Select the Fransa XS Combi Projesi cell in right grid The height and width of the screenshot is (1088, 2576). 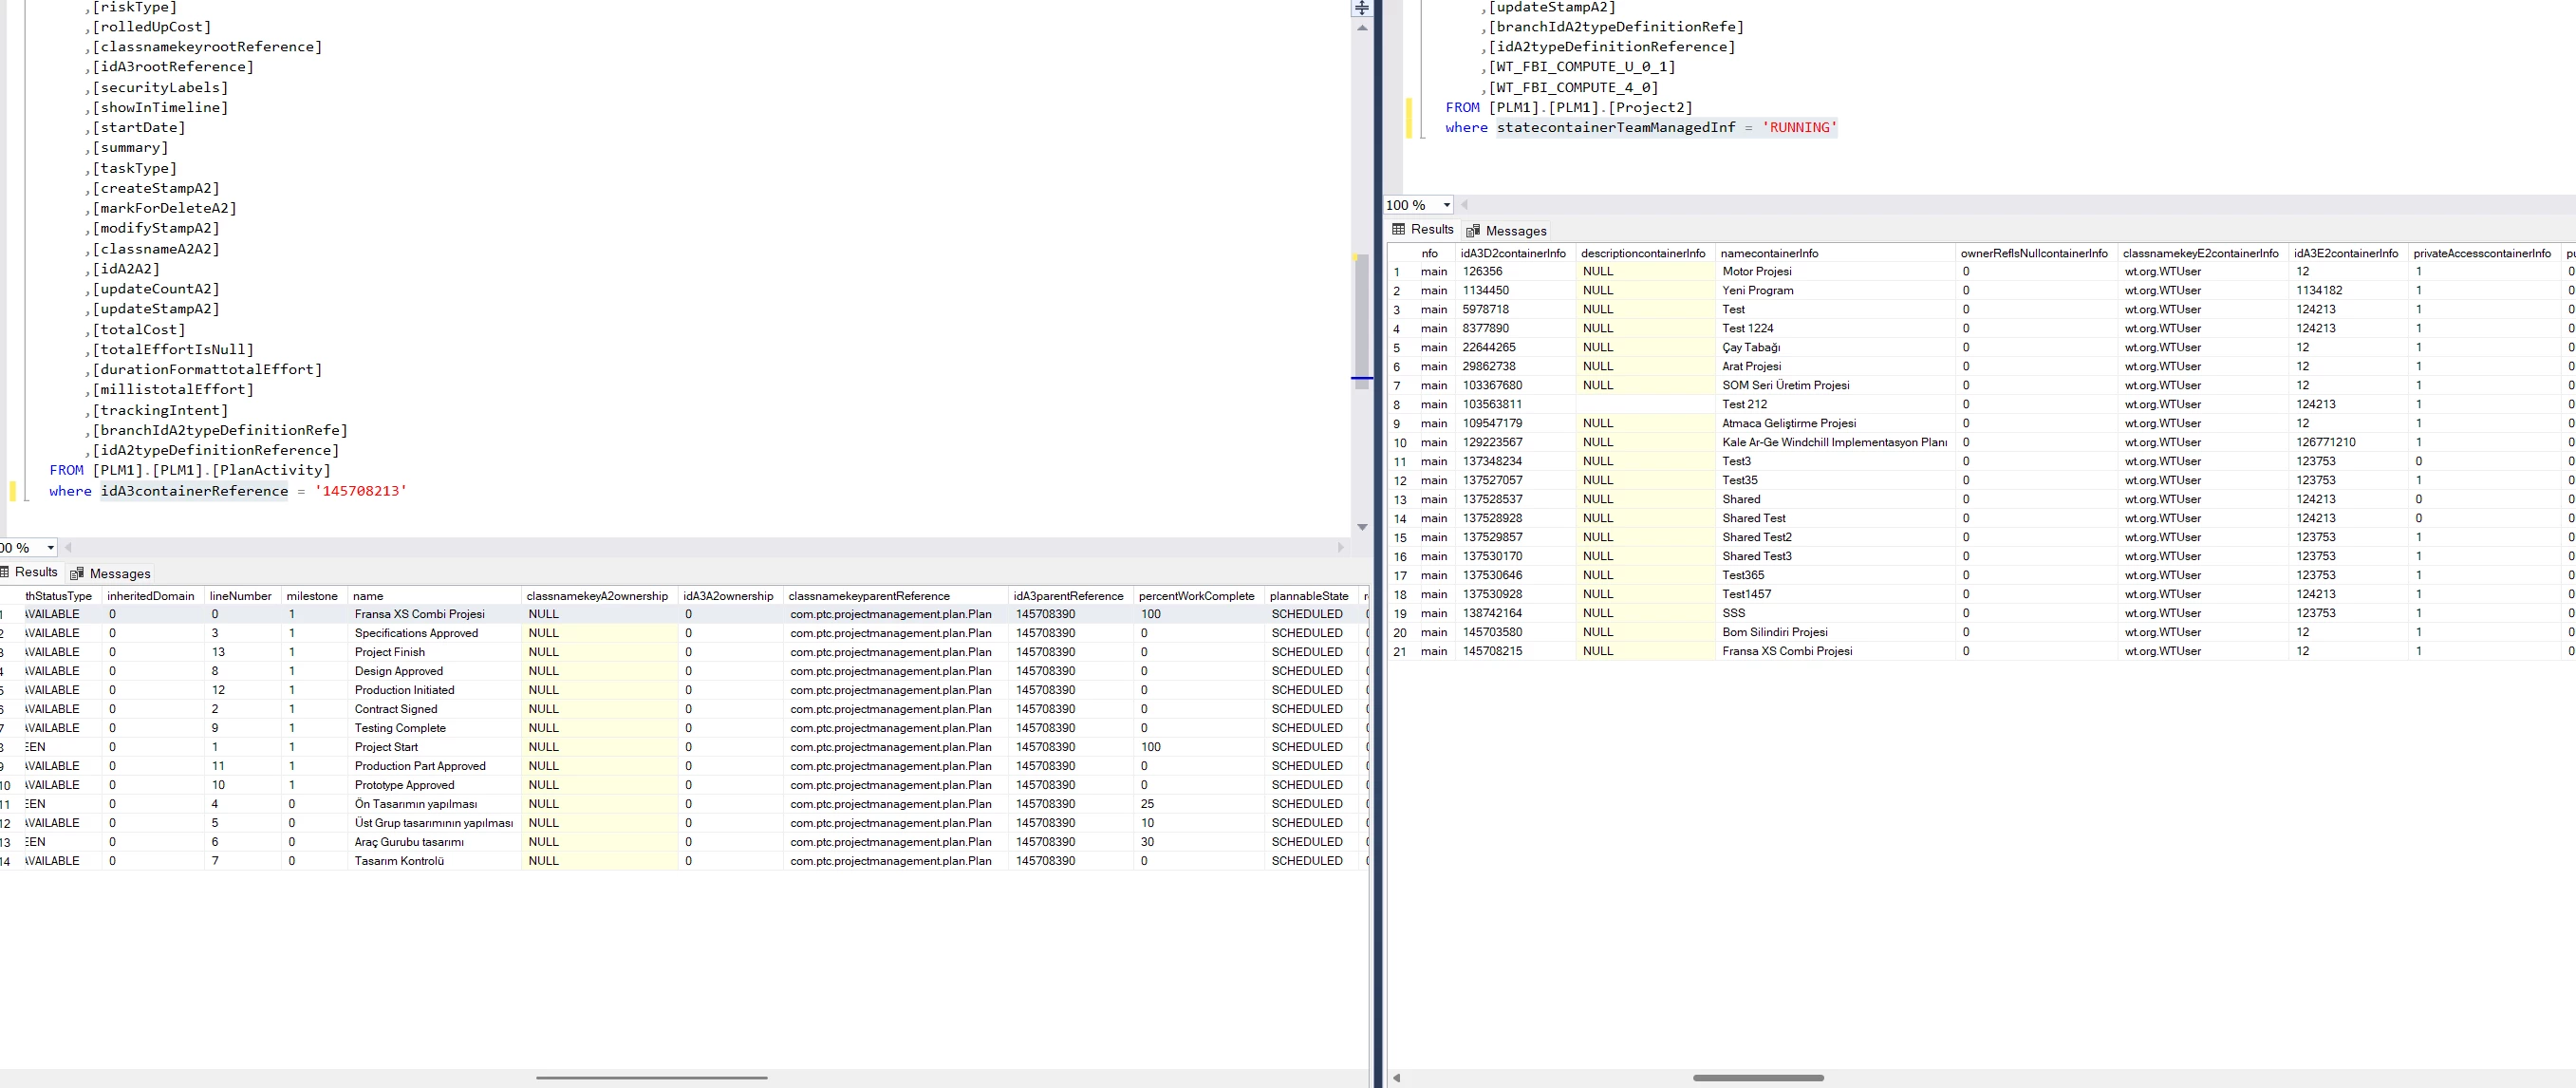(x=1786, y=651)
